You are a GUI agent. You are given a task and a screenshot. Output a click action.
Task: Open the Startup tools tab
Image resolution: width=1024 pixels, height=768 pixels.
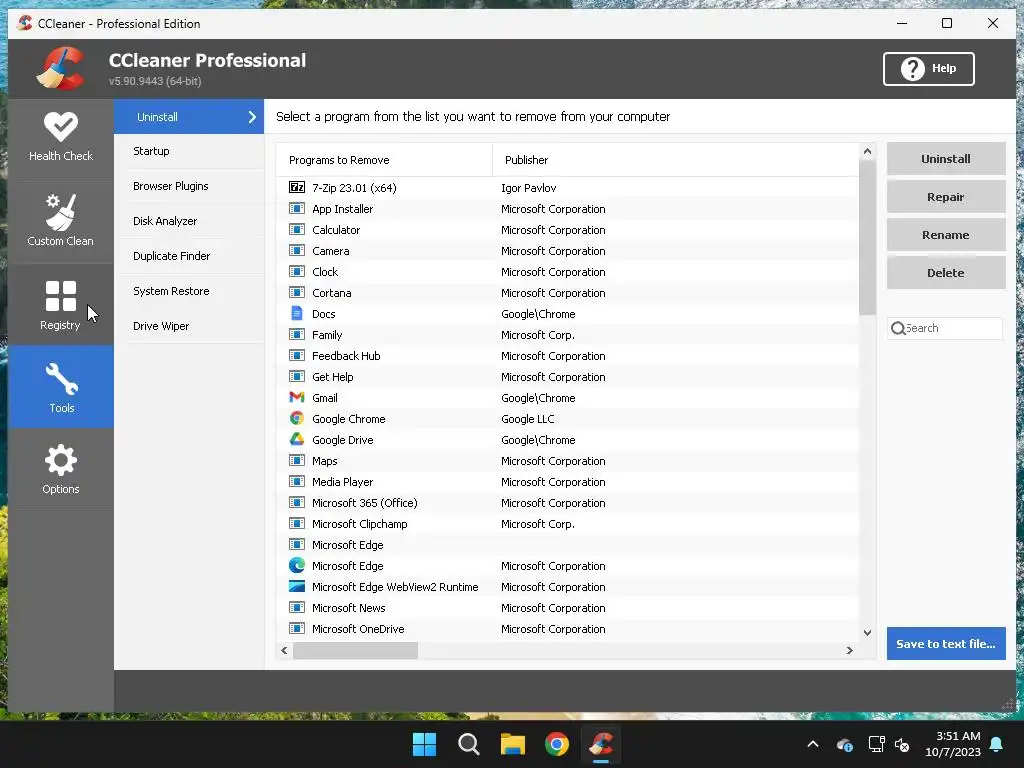[189, 152]
